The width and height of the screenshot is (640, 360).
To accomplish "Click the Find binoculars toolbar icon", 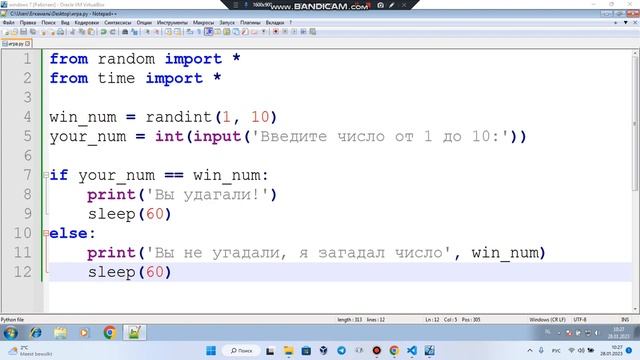I will (x=125, y=32).
